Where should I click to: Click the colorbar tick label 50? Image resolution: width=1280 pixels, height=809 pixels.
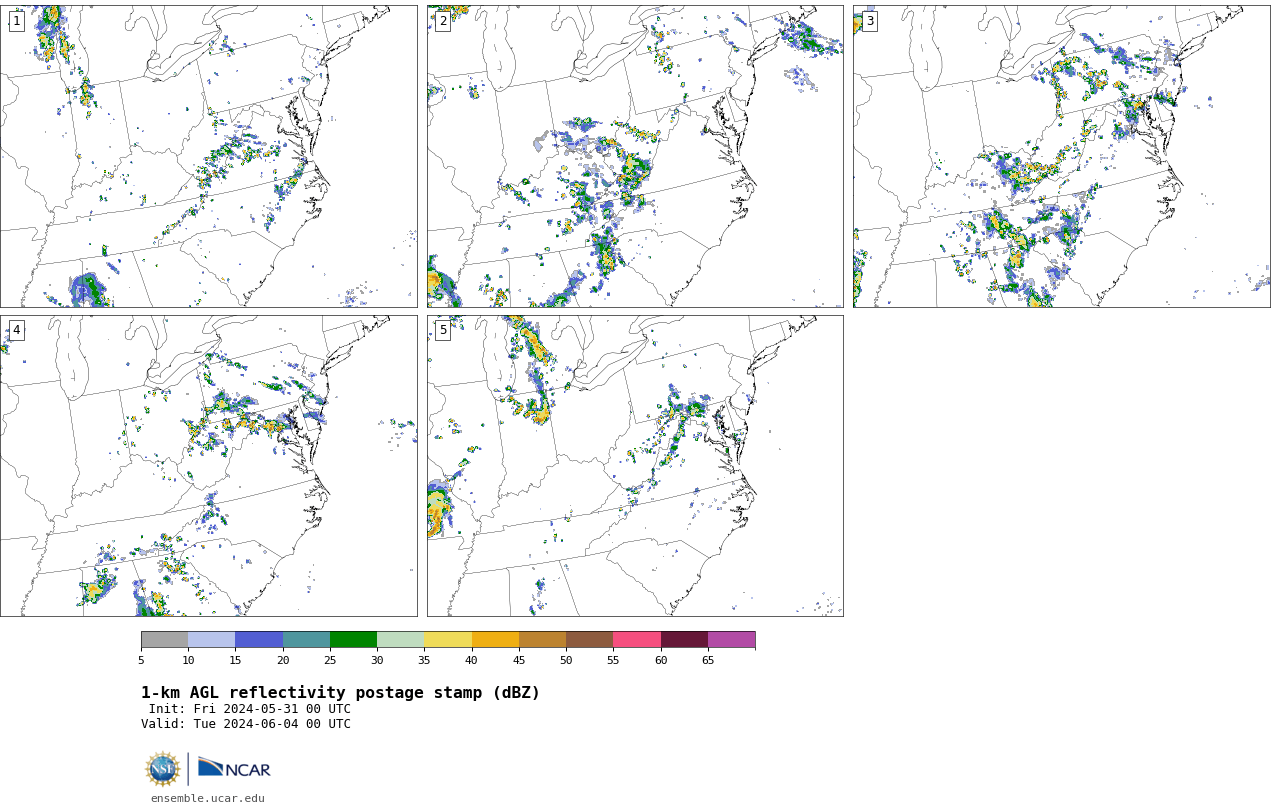click(566, 660)
